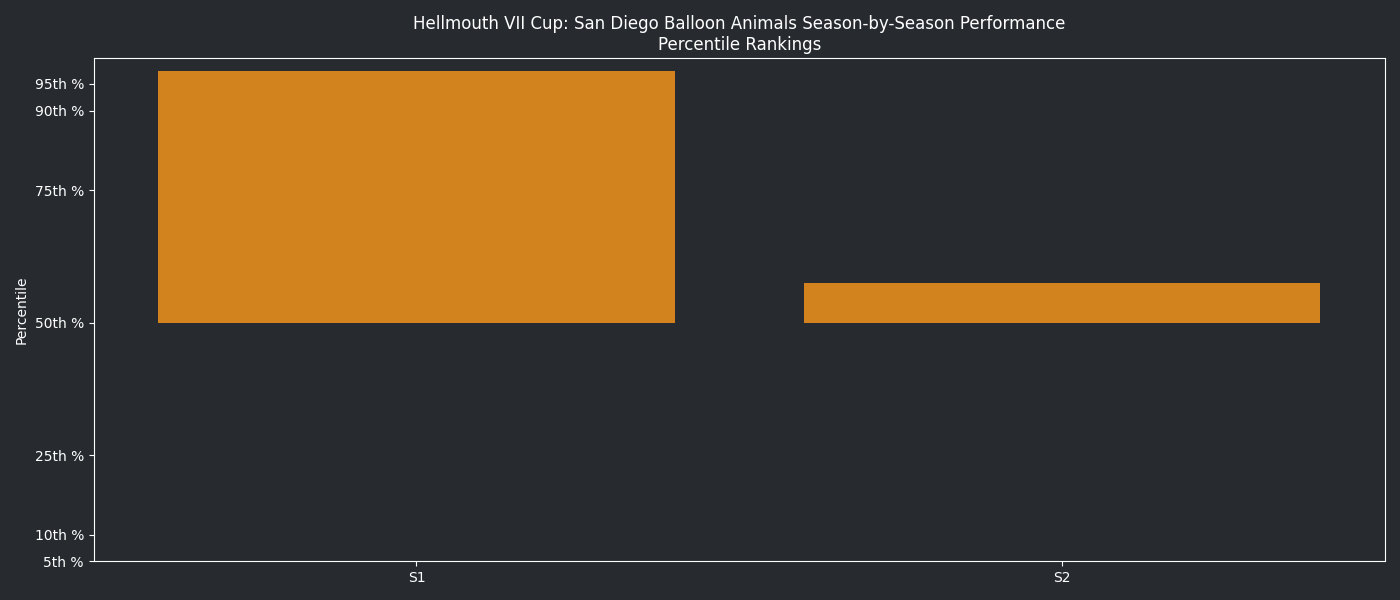
Task: Click the 10th % tick label
Action: pyautogui.click(x=60, y=535)
